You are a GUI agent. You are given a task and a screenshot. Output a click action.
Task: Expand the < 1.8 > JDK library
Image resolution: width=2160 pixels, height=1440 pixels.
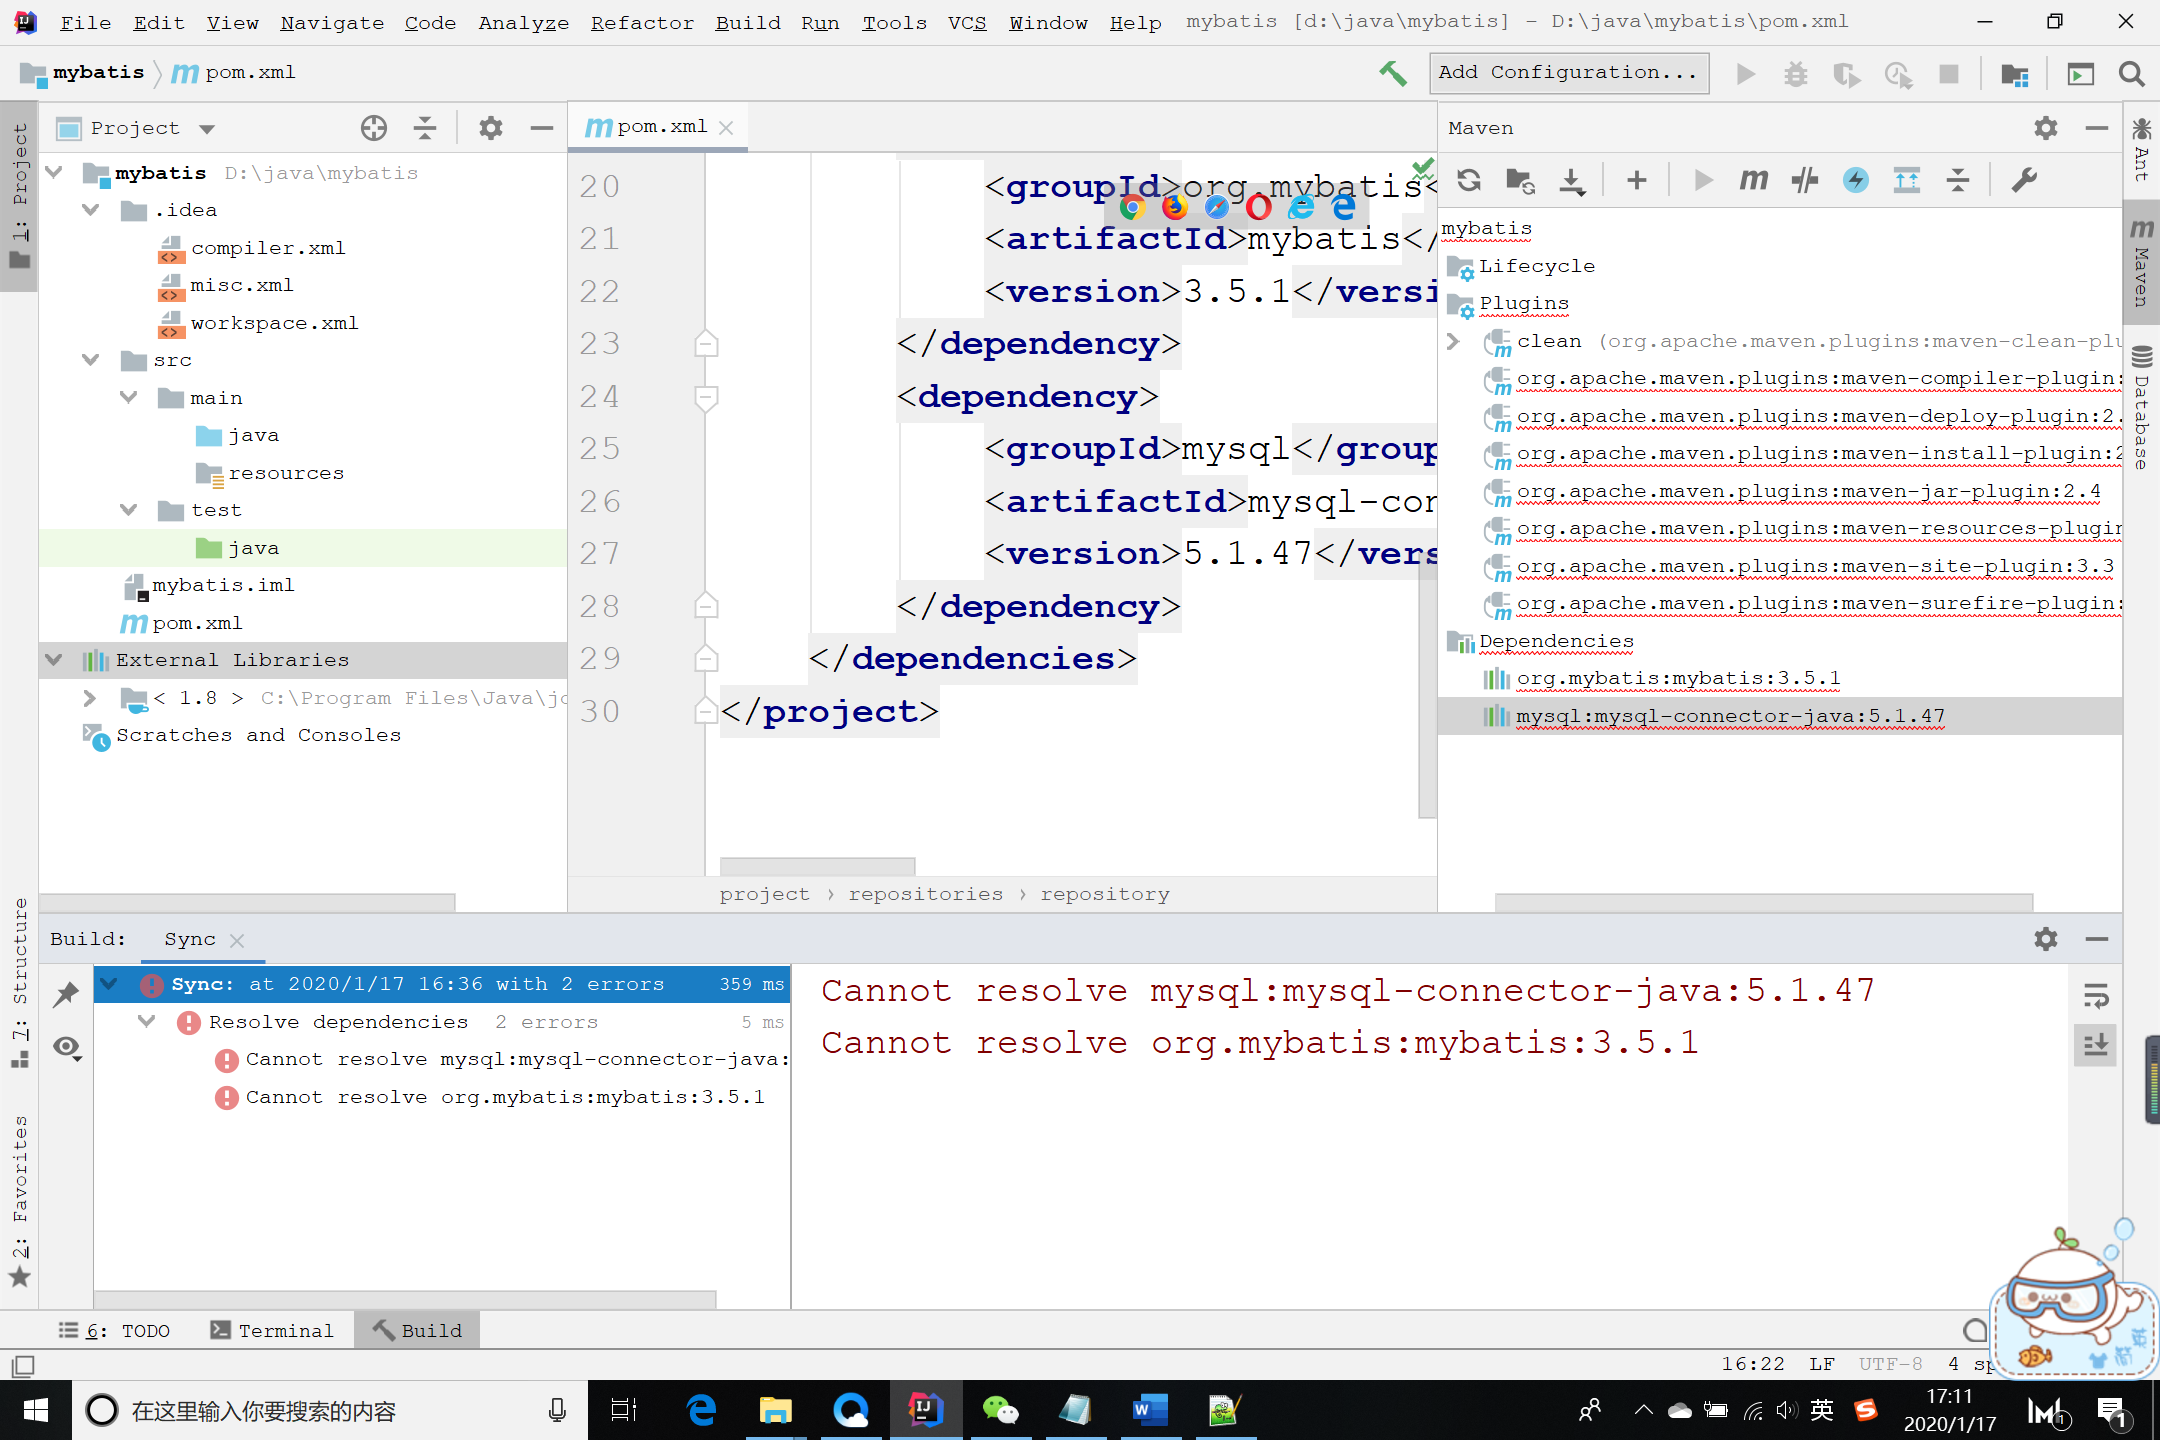click(x=90, y=697)
